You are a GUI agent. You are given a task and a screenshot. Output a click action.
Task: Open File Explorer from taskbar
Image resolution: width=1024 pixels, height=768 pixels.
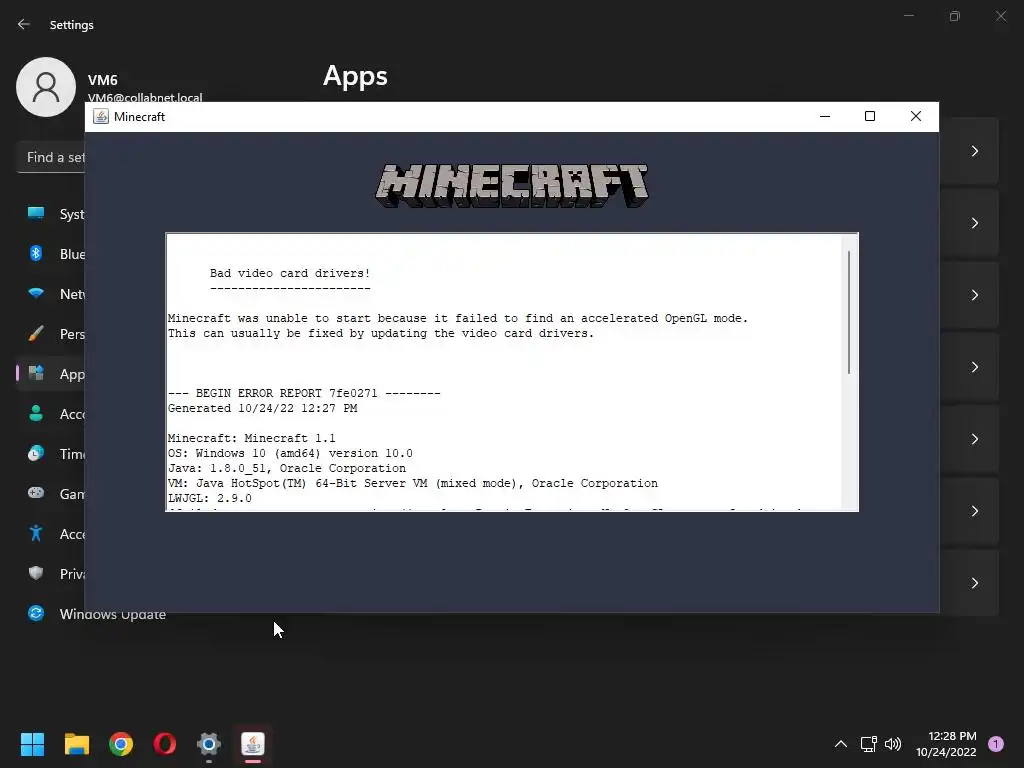coord(76,744)
